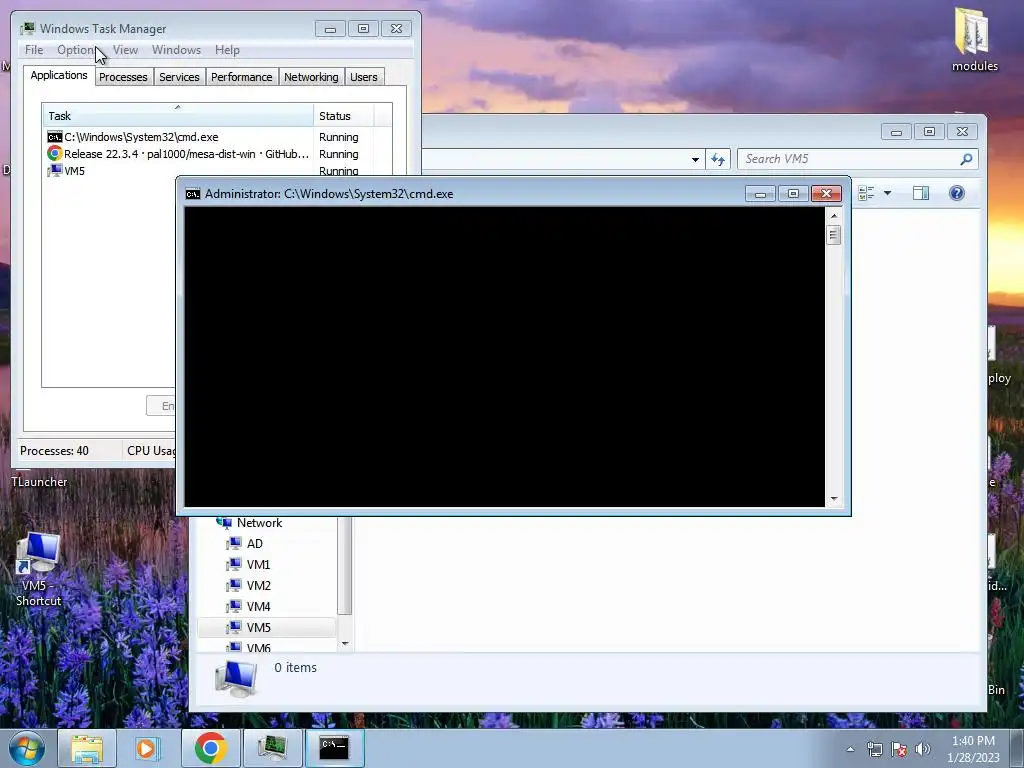This screenshot has height=768, width=1024.
Task: Click the cmd window scrollbar thumb
Action: [833, 234]
